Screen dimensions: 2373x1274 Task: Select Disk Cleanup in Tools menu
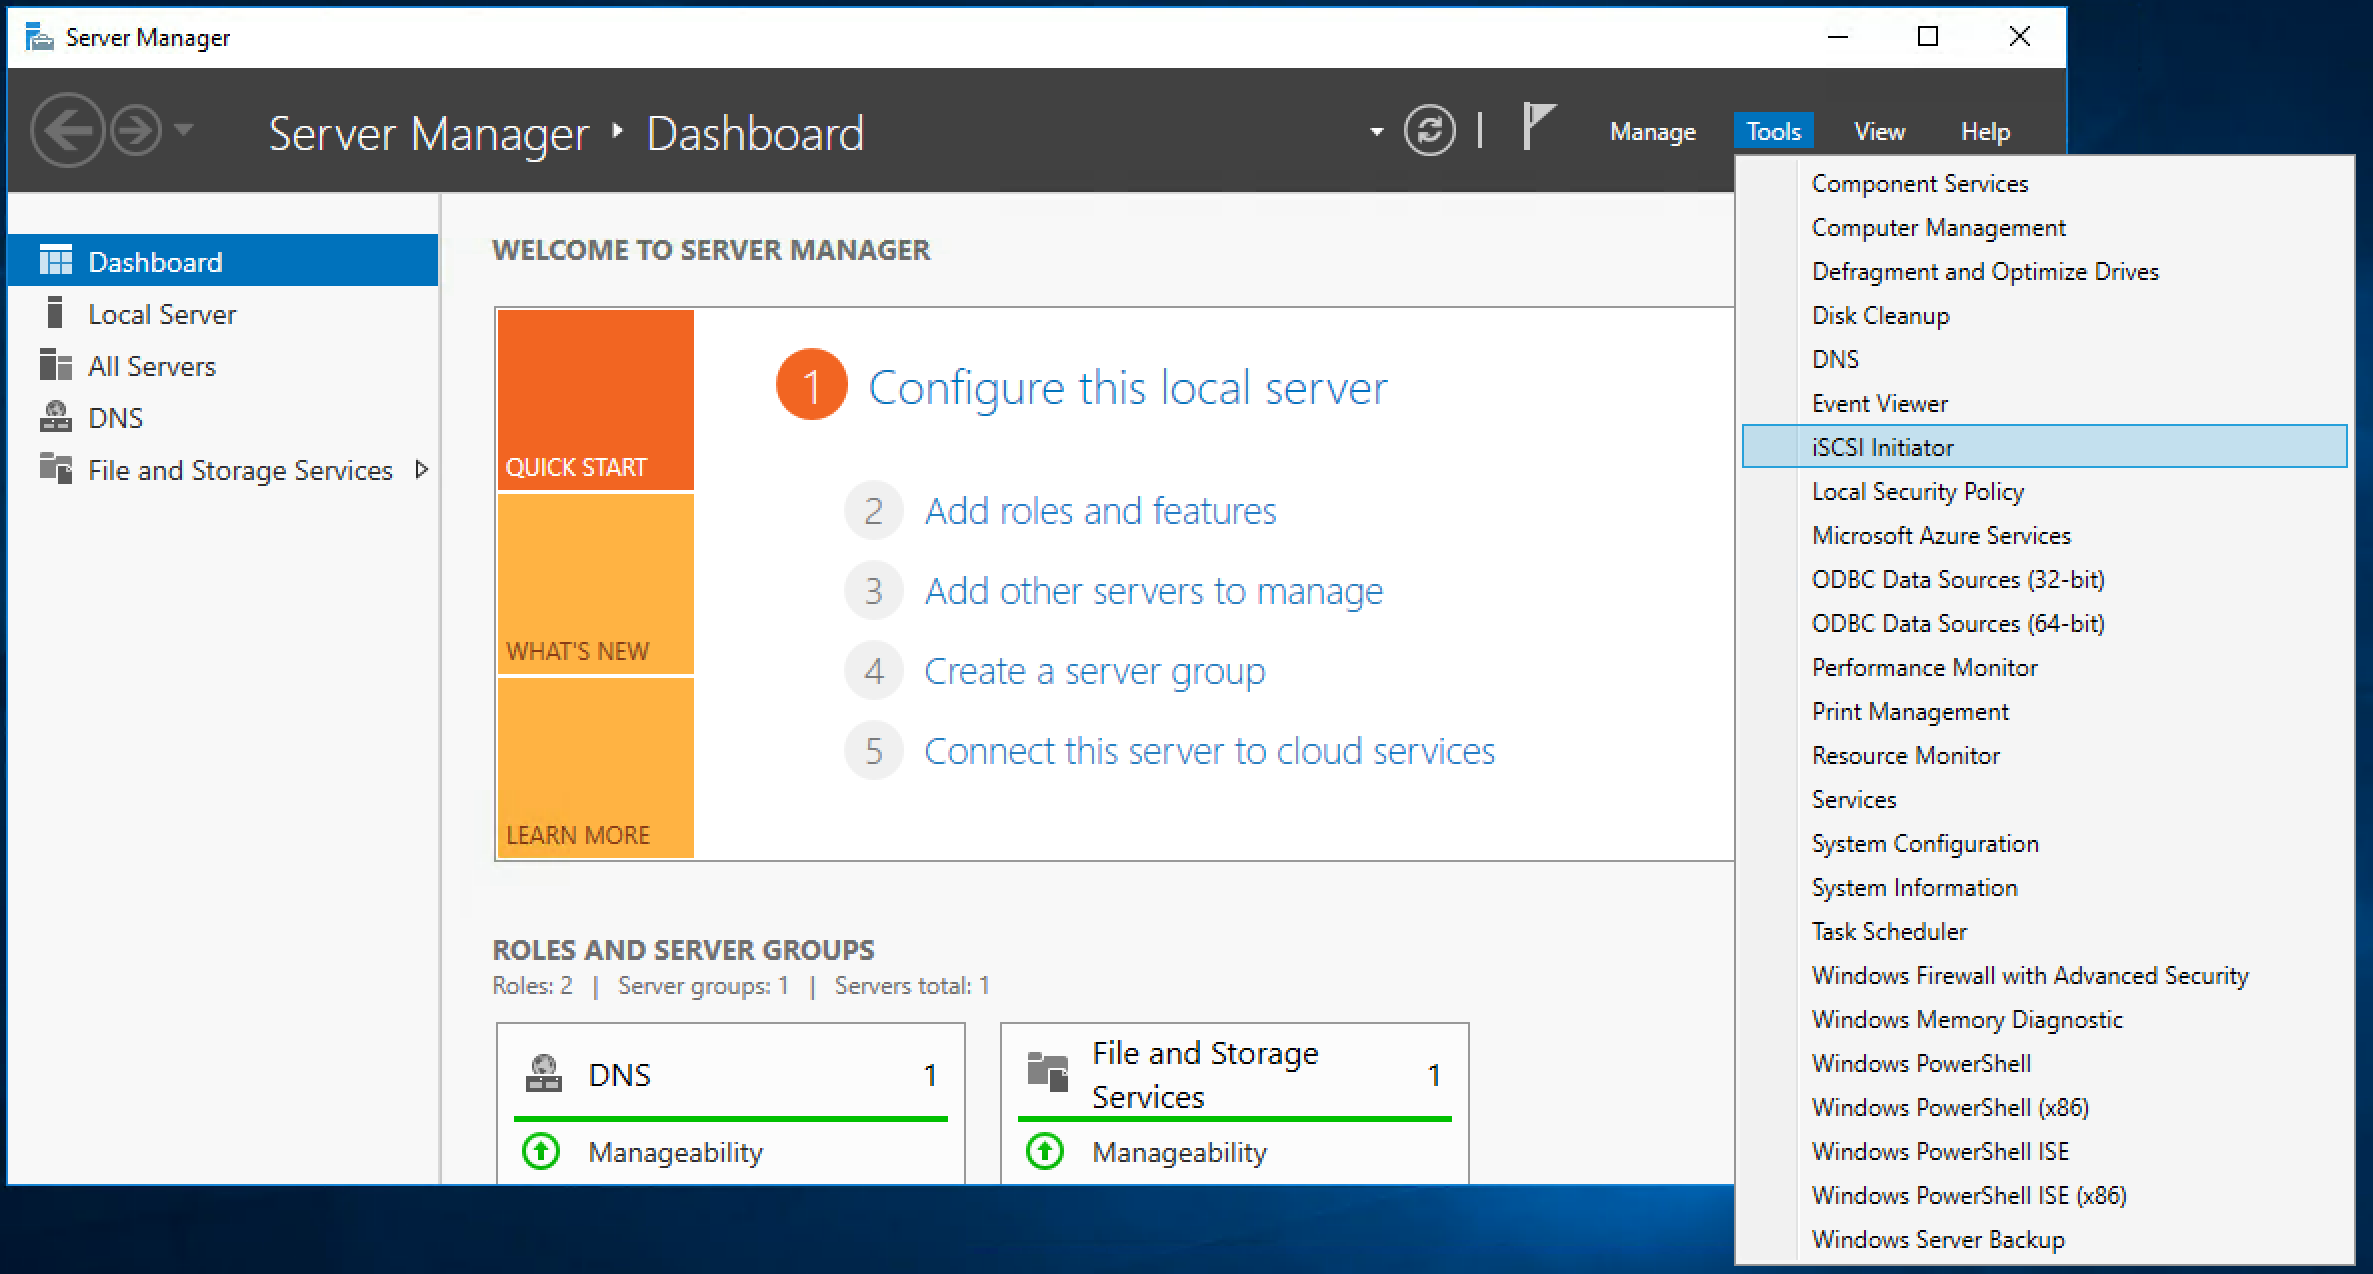pos(2044,315)
